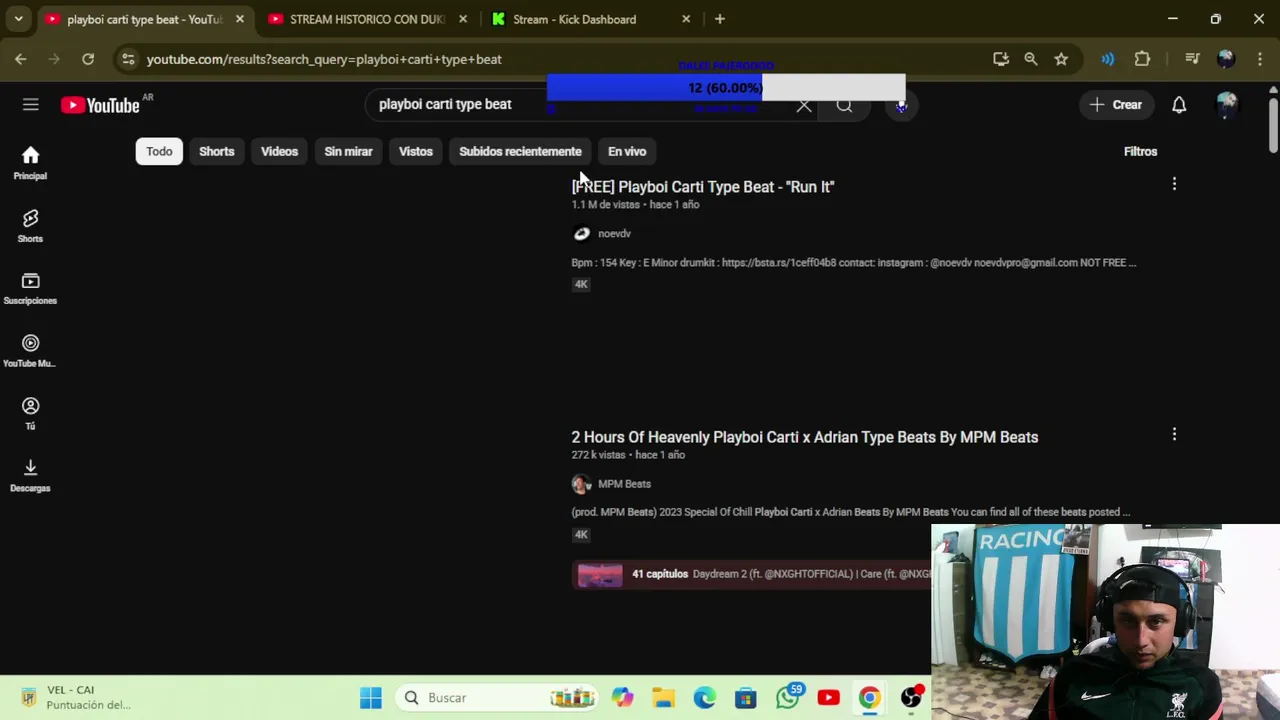Open the Windows Start menu

click(371, 698)
